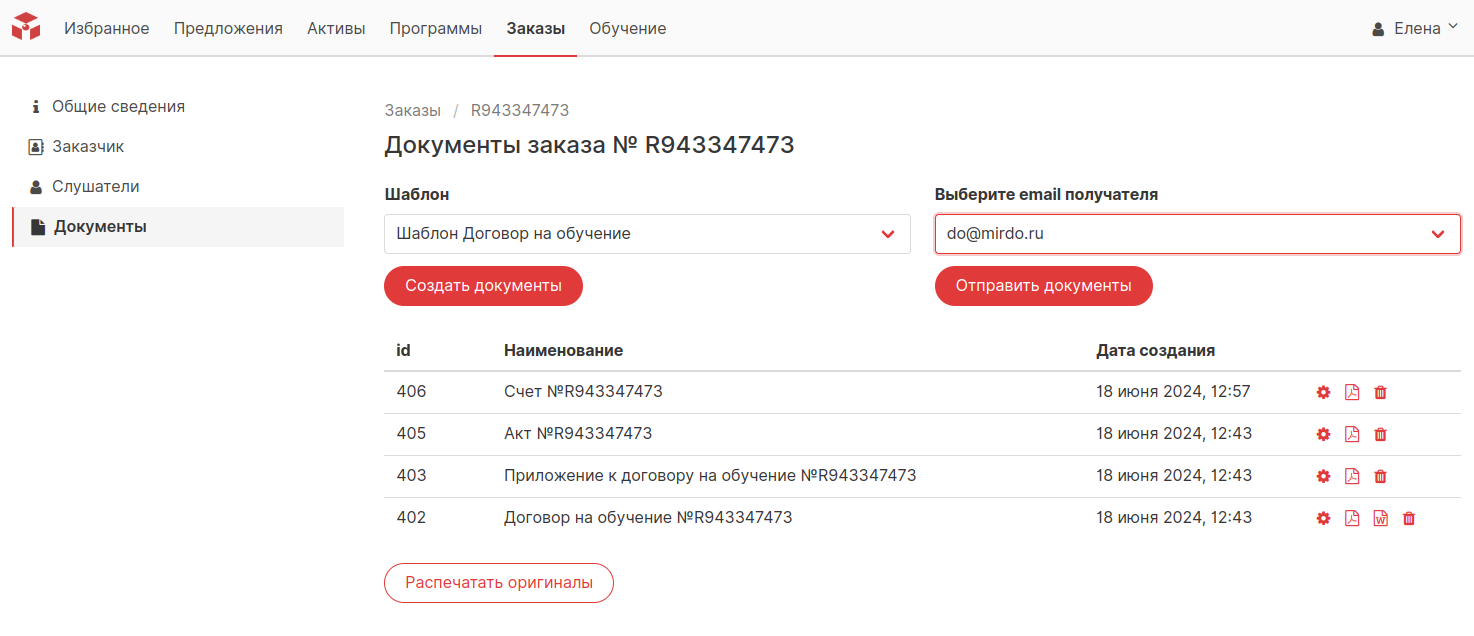Follow the Заказы breadcrumb link

click(x=412, y=110)
